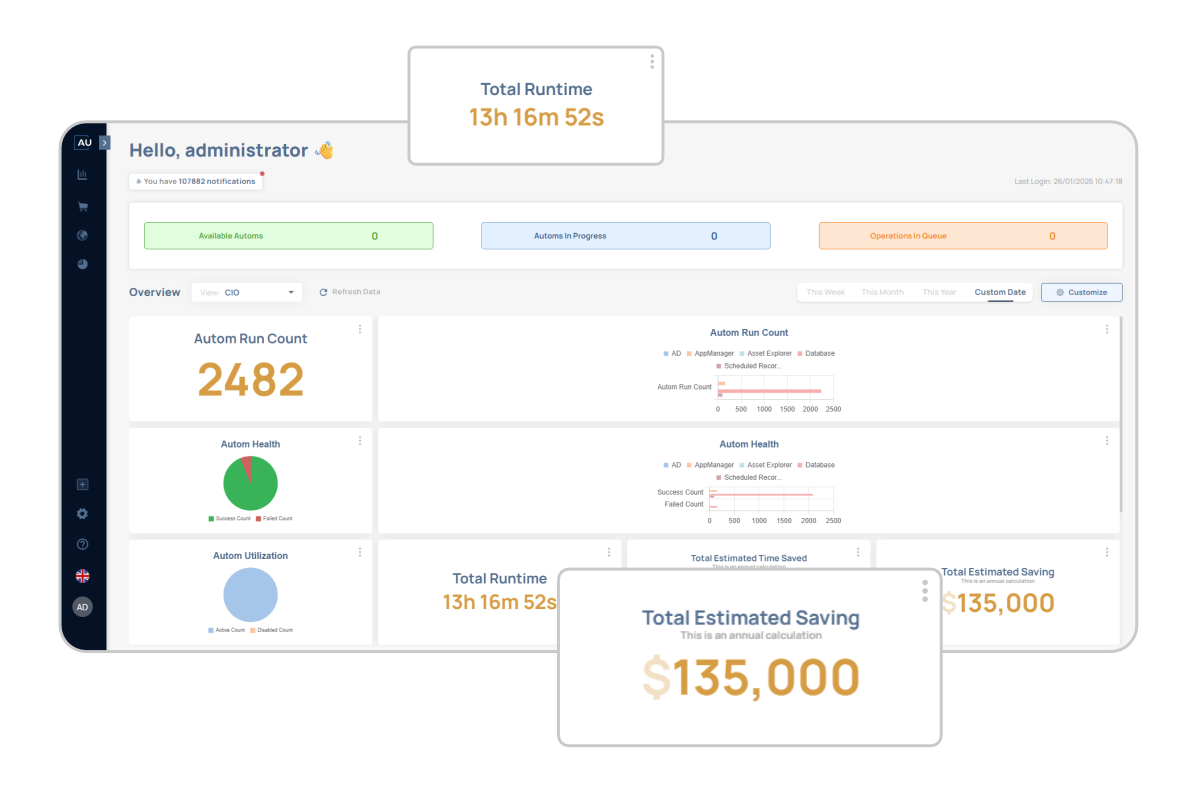Click the dashboard vertical scrollbar
1200x800 pixels.
pos(1121,420)
